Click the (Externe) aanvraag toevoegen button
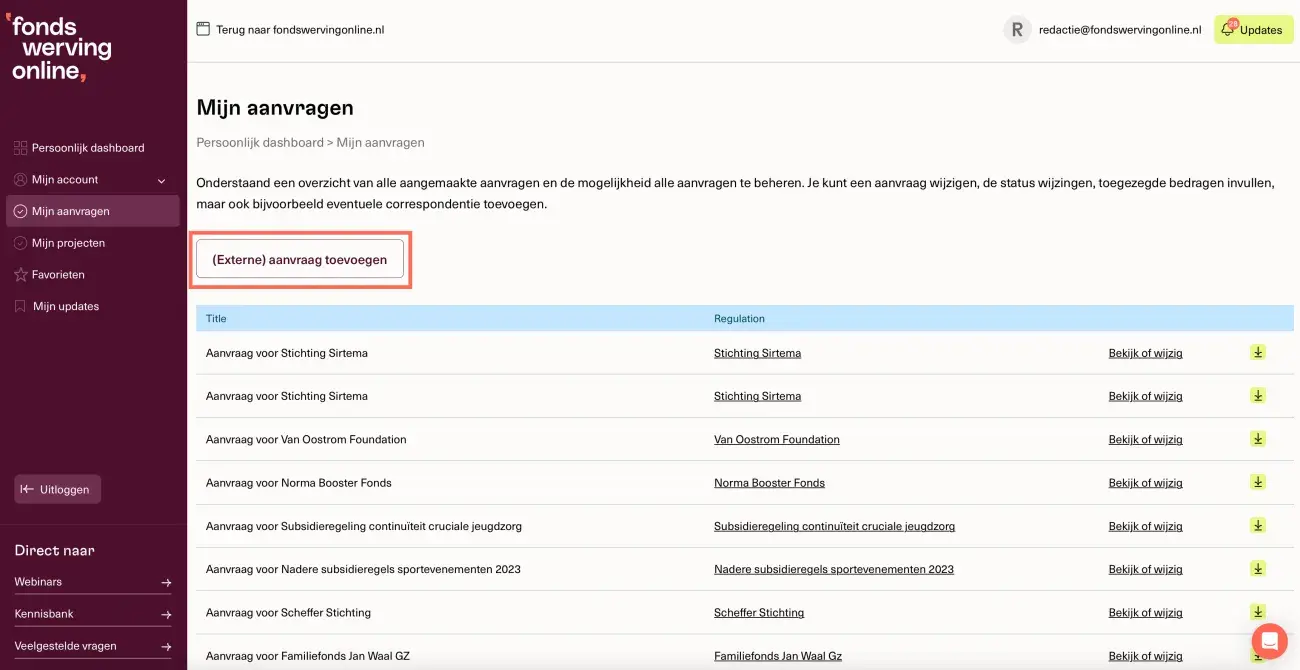 click(x=300, y=258)
